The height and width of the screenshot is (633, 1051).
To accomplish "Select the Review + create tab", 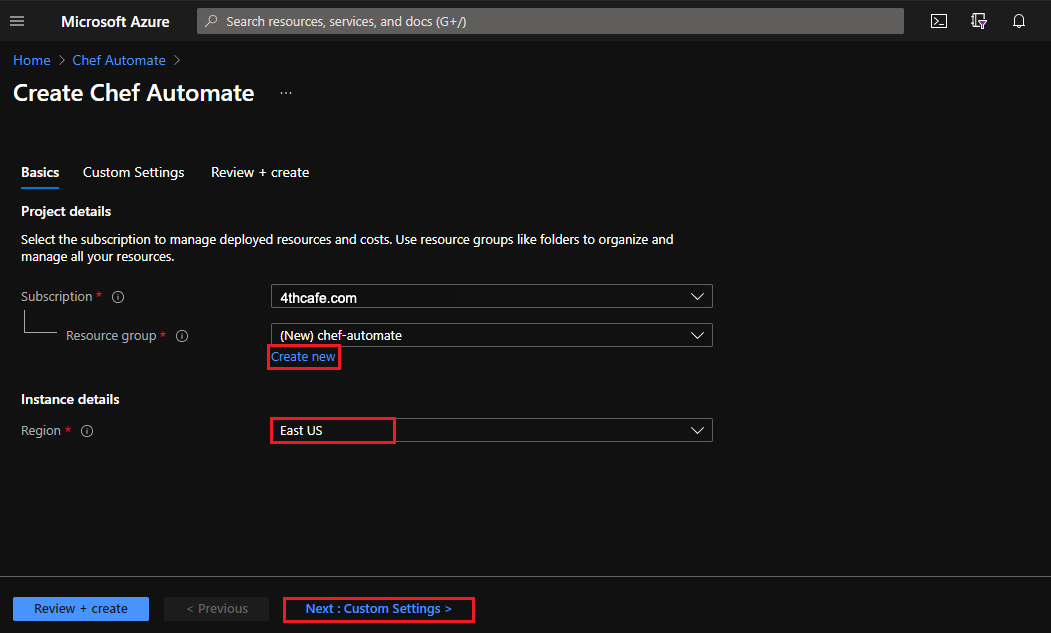I will (x=260, y=172).
